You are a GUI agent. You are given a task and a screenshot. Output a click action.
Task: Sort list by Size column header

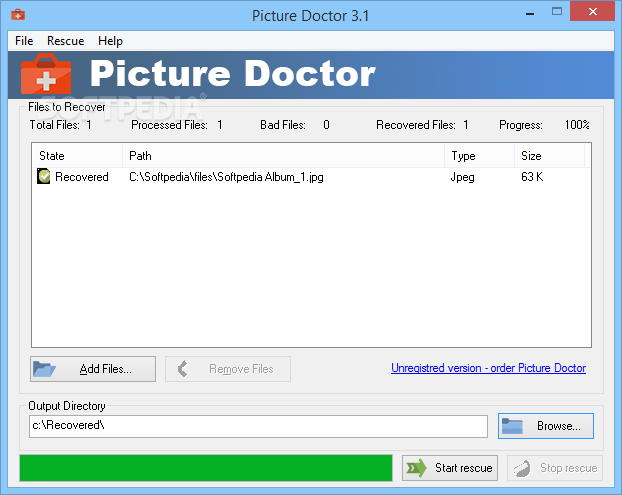[x=549, y=155]
